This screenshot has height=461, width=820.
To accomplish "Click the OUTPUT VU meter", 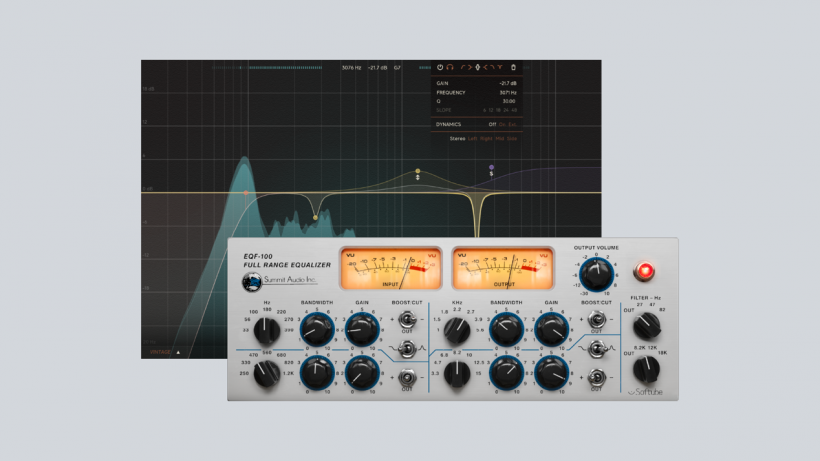I will [503, 269].
